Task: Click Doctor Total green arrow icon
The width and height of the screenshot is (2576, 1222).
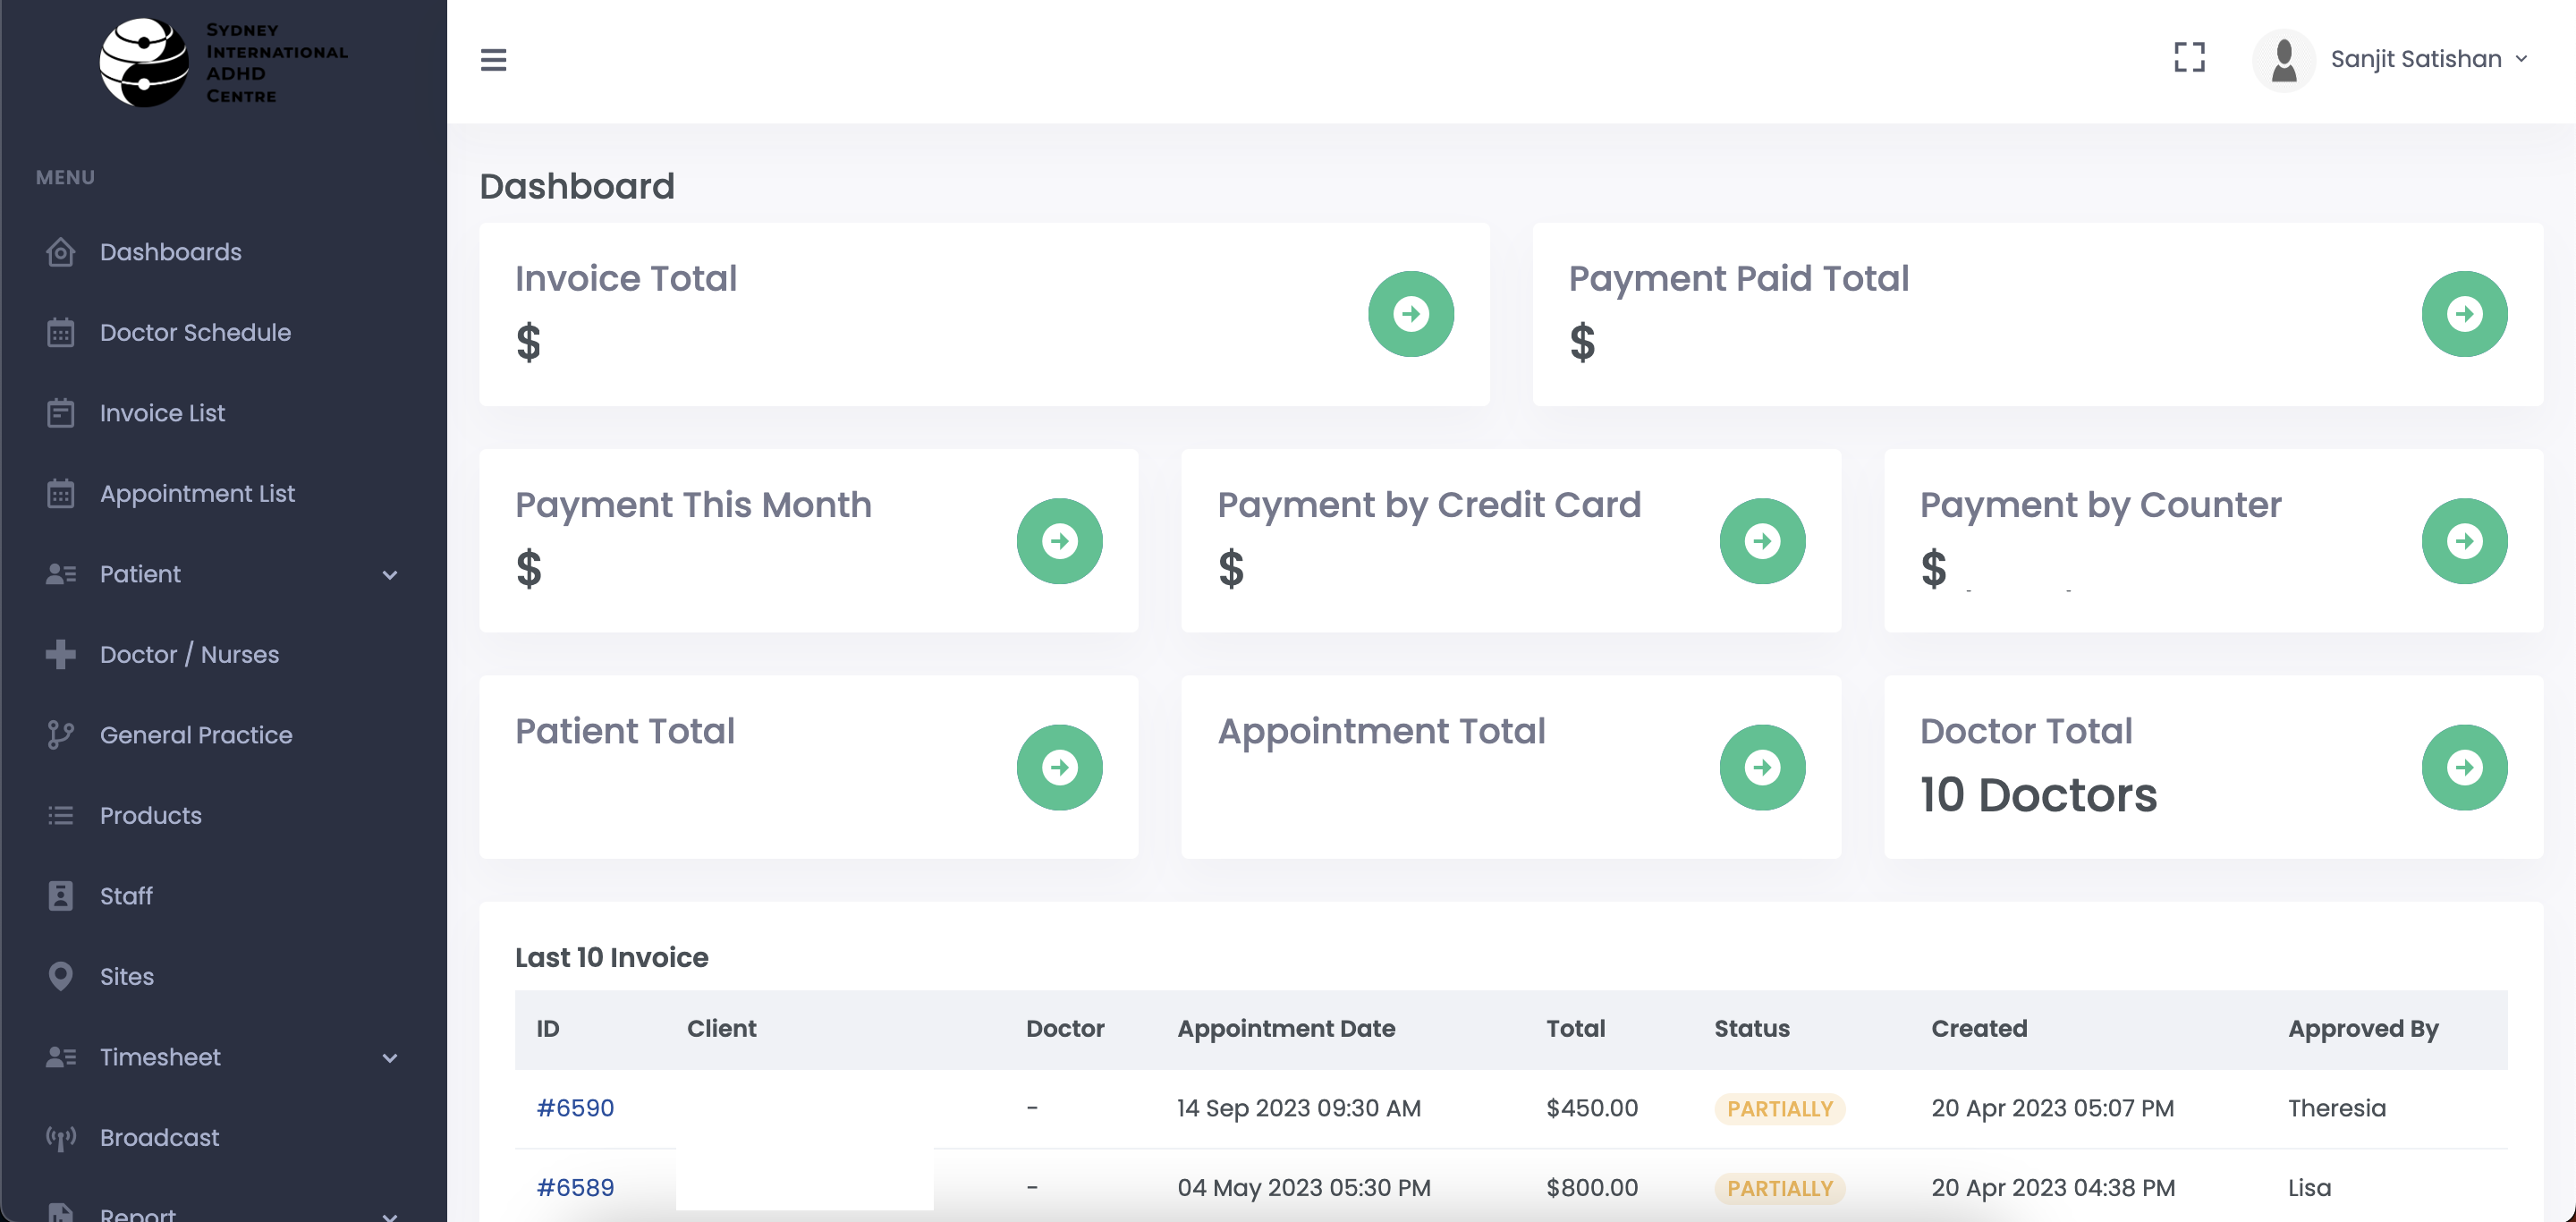Action: click(2463, 767)
